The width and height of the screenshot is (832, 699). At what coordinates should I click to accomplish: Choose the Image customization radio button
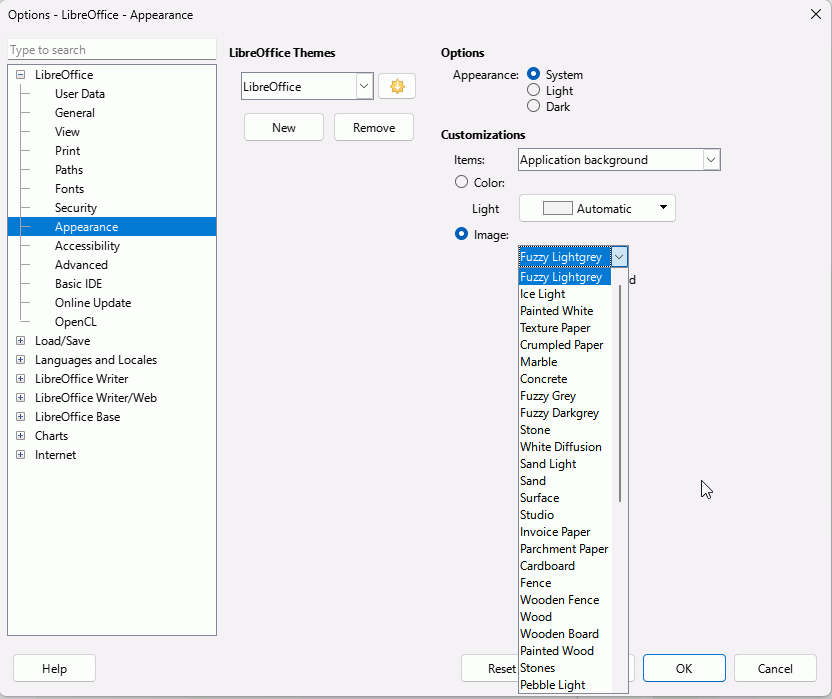tap(462, 234)
